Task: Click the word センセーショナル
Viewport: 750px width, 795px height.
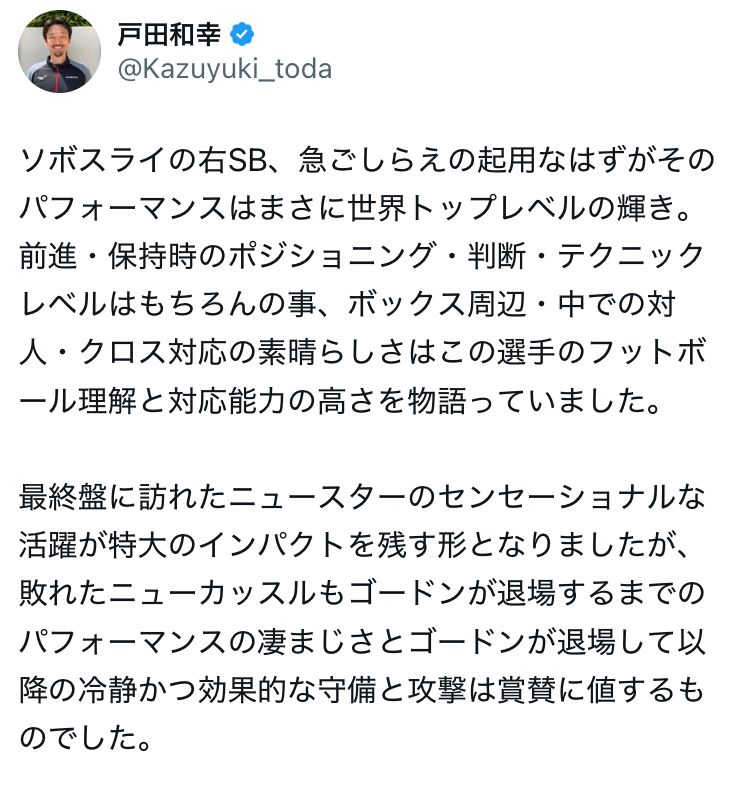Action: tap(556, 497)
